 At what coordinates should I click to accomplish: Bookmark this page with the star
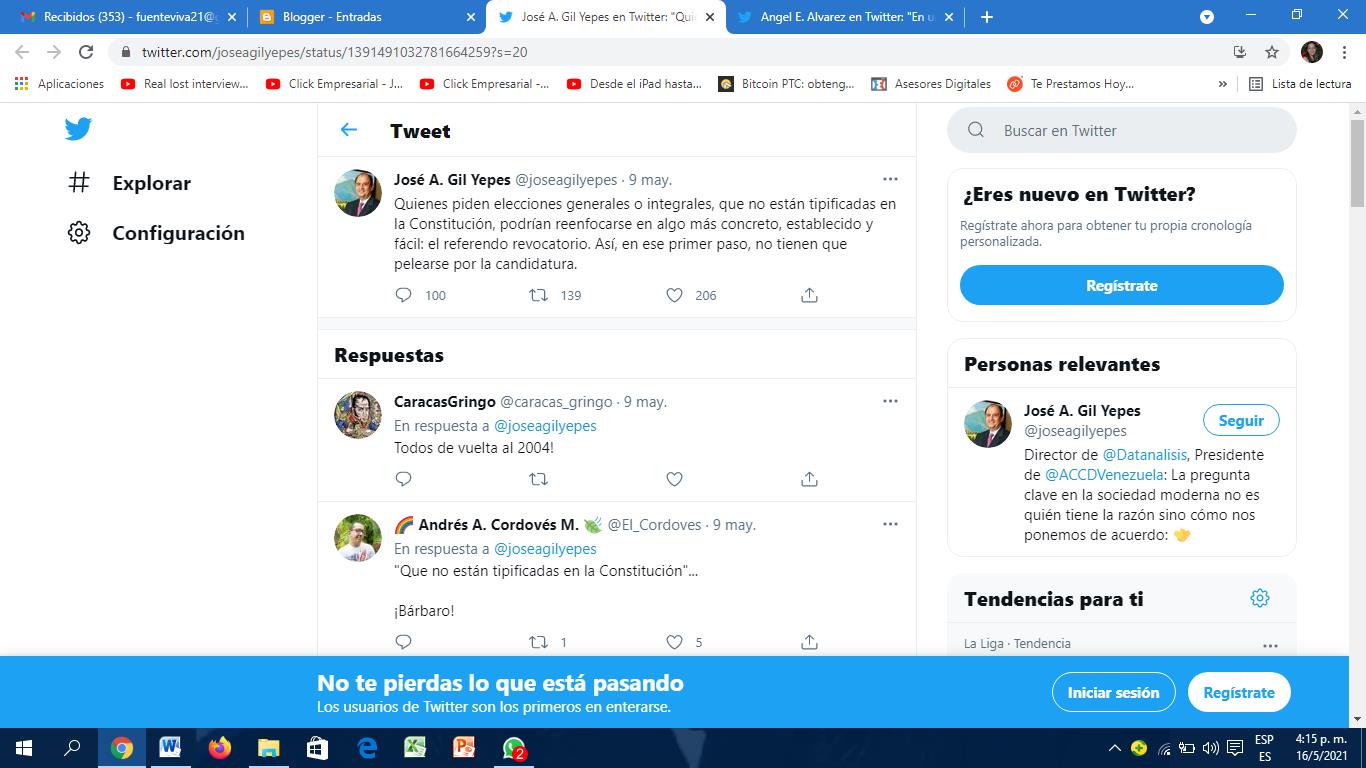(1272, 52)
